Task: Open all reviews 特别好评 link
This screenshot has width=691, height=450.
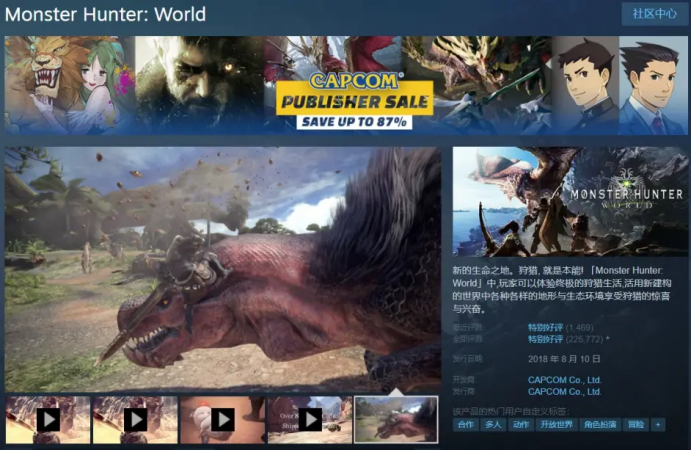Action: pos(545,339)
